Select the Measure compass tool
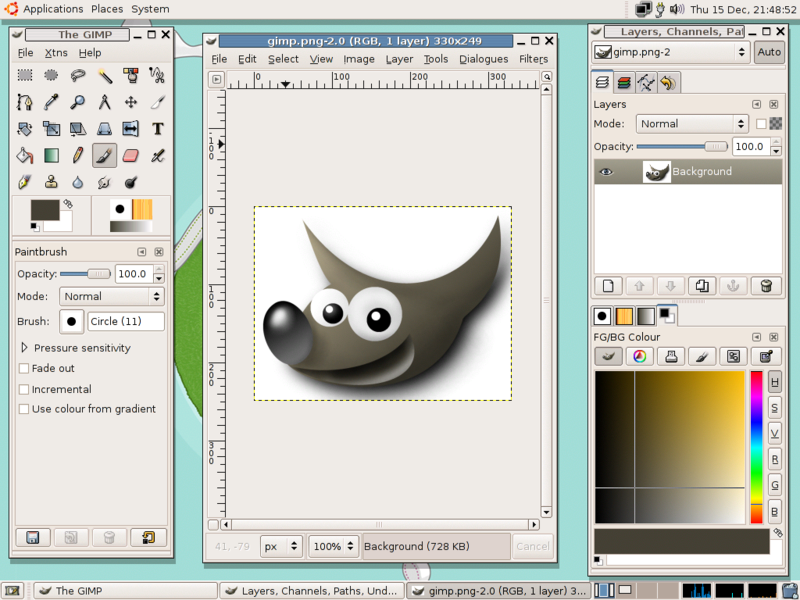The image size is (800, 600). (x=106, y=102)
